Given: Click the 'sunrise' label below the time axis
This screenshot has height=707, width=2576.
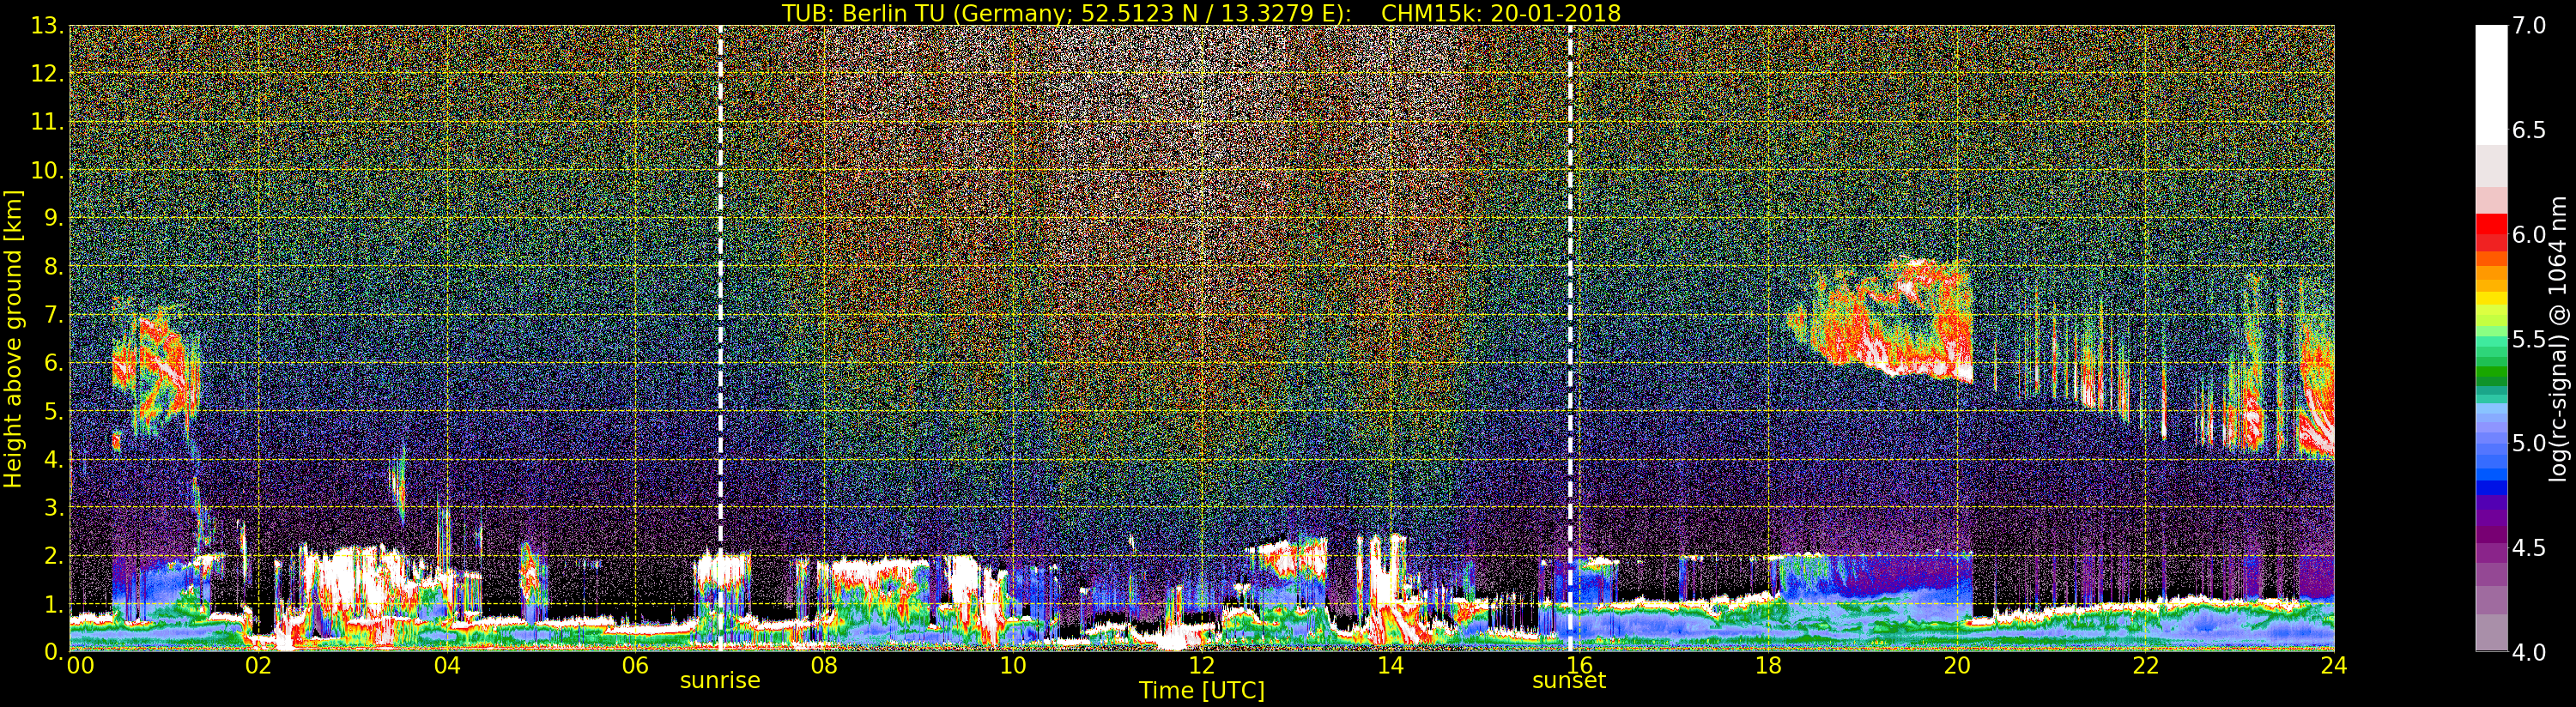Looking at the screenshot, I should [720, 681].
